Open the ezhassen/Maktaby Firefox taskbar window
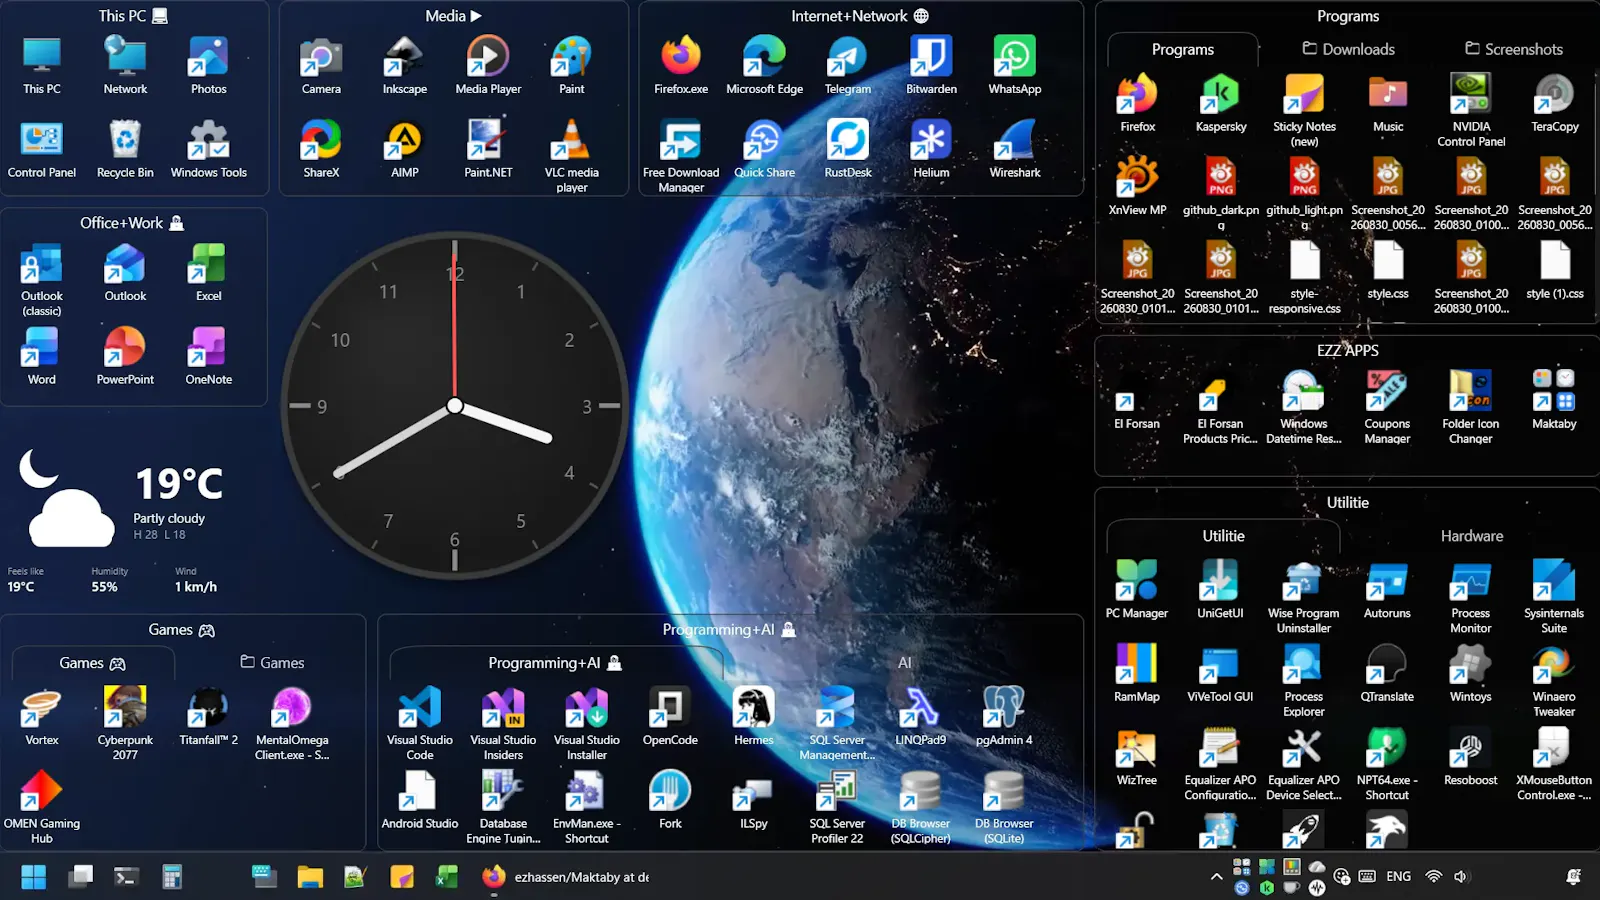The image size is (1600, 900). coord(565,877)
